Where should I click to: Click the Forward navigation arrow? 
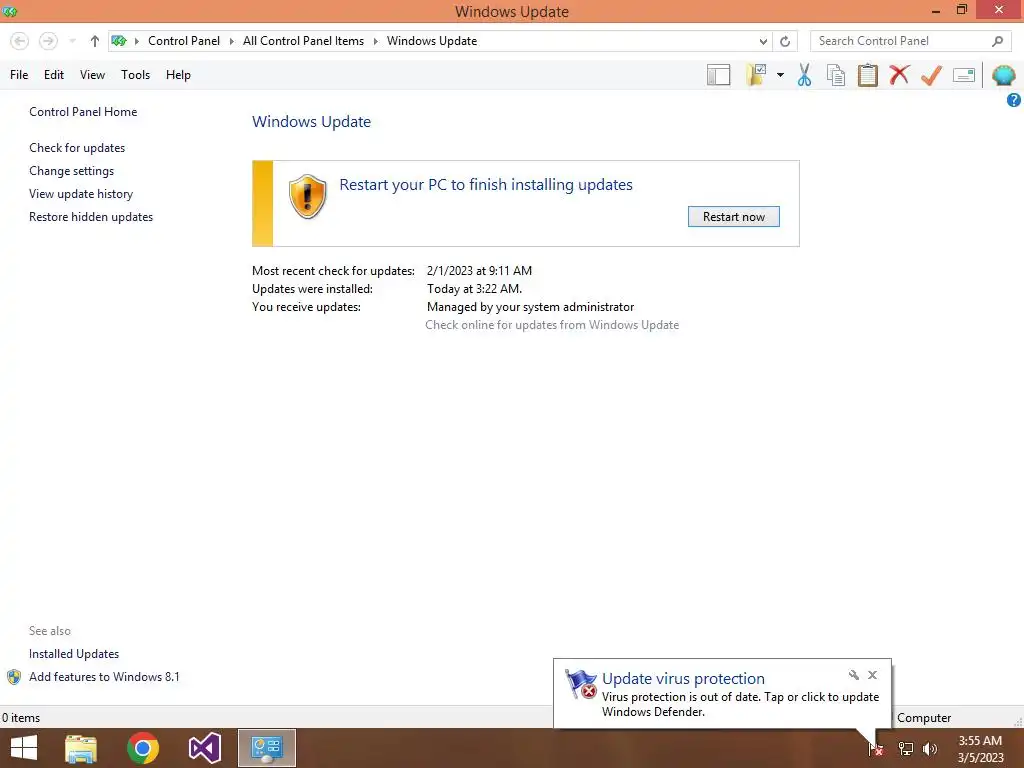click(x=48, y=41)
